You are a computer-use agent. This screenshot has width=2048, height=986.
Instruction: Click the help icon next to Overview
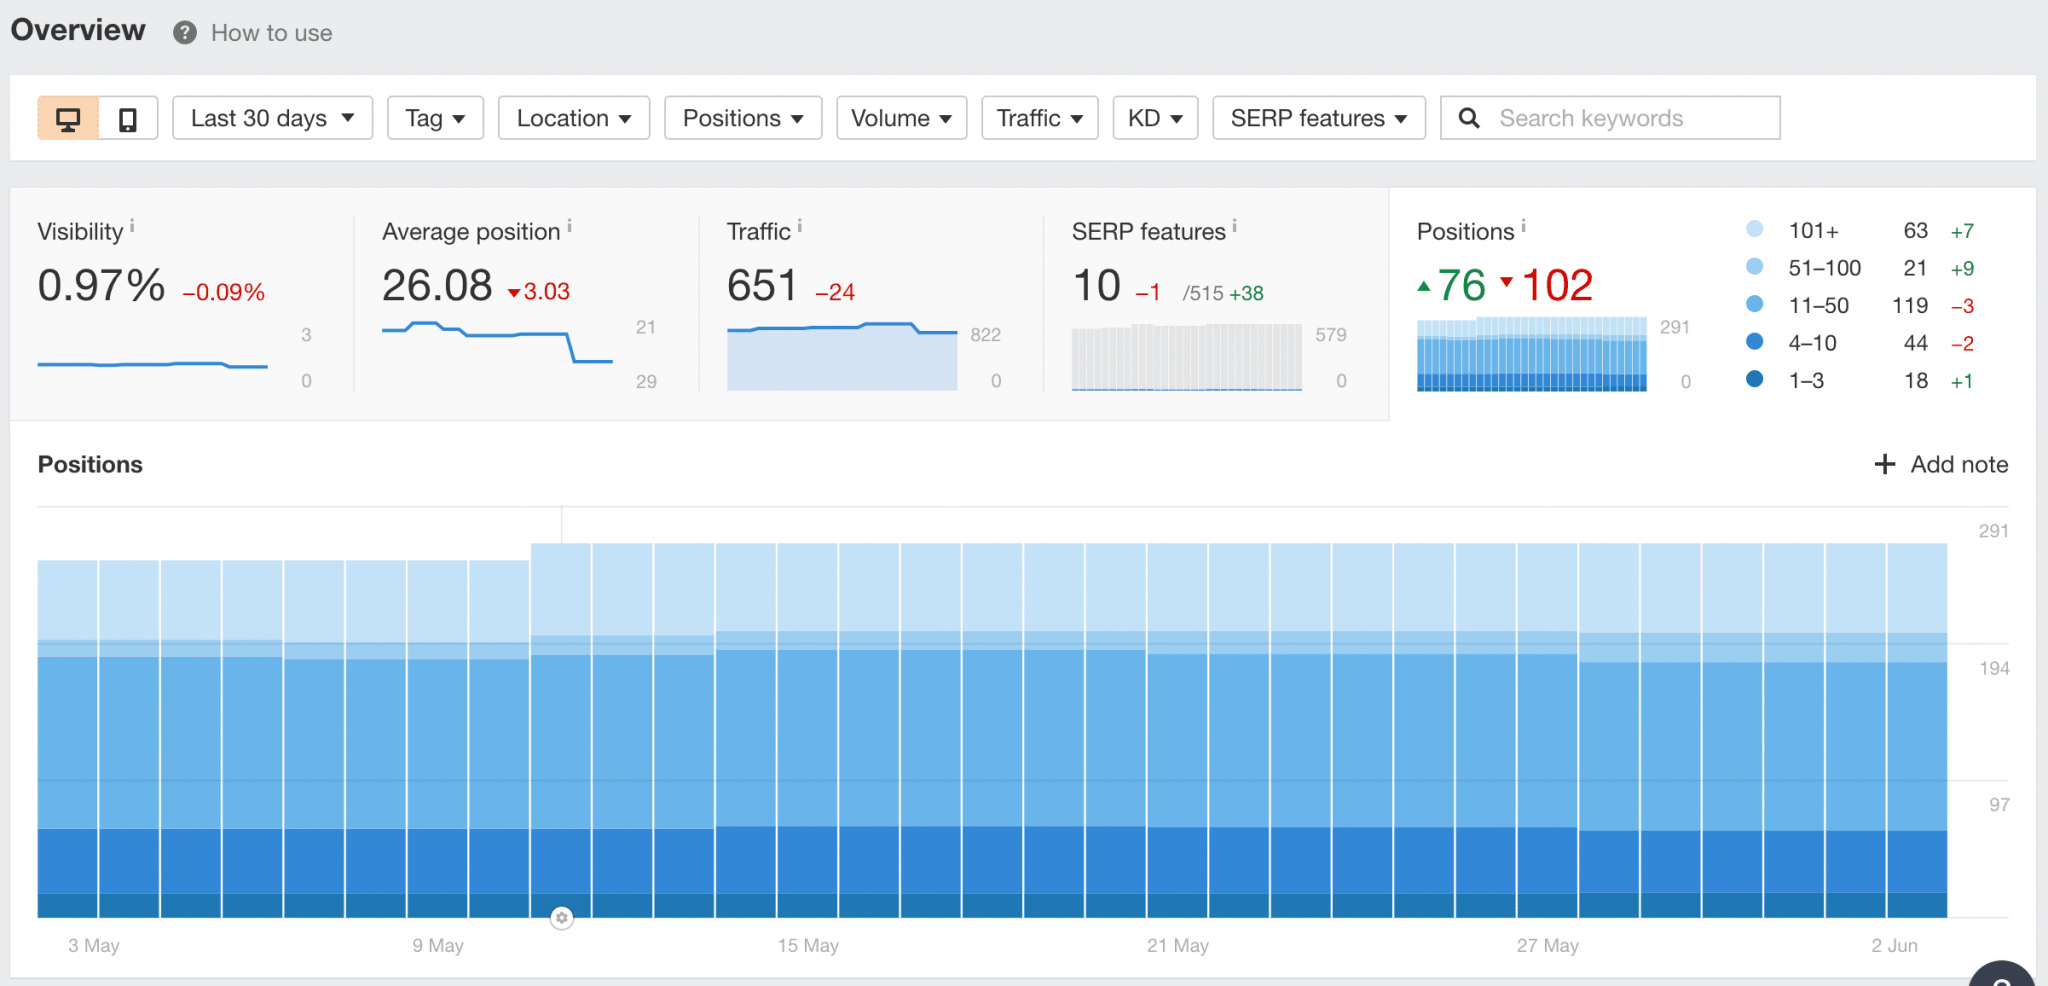(x=184, y=32)
